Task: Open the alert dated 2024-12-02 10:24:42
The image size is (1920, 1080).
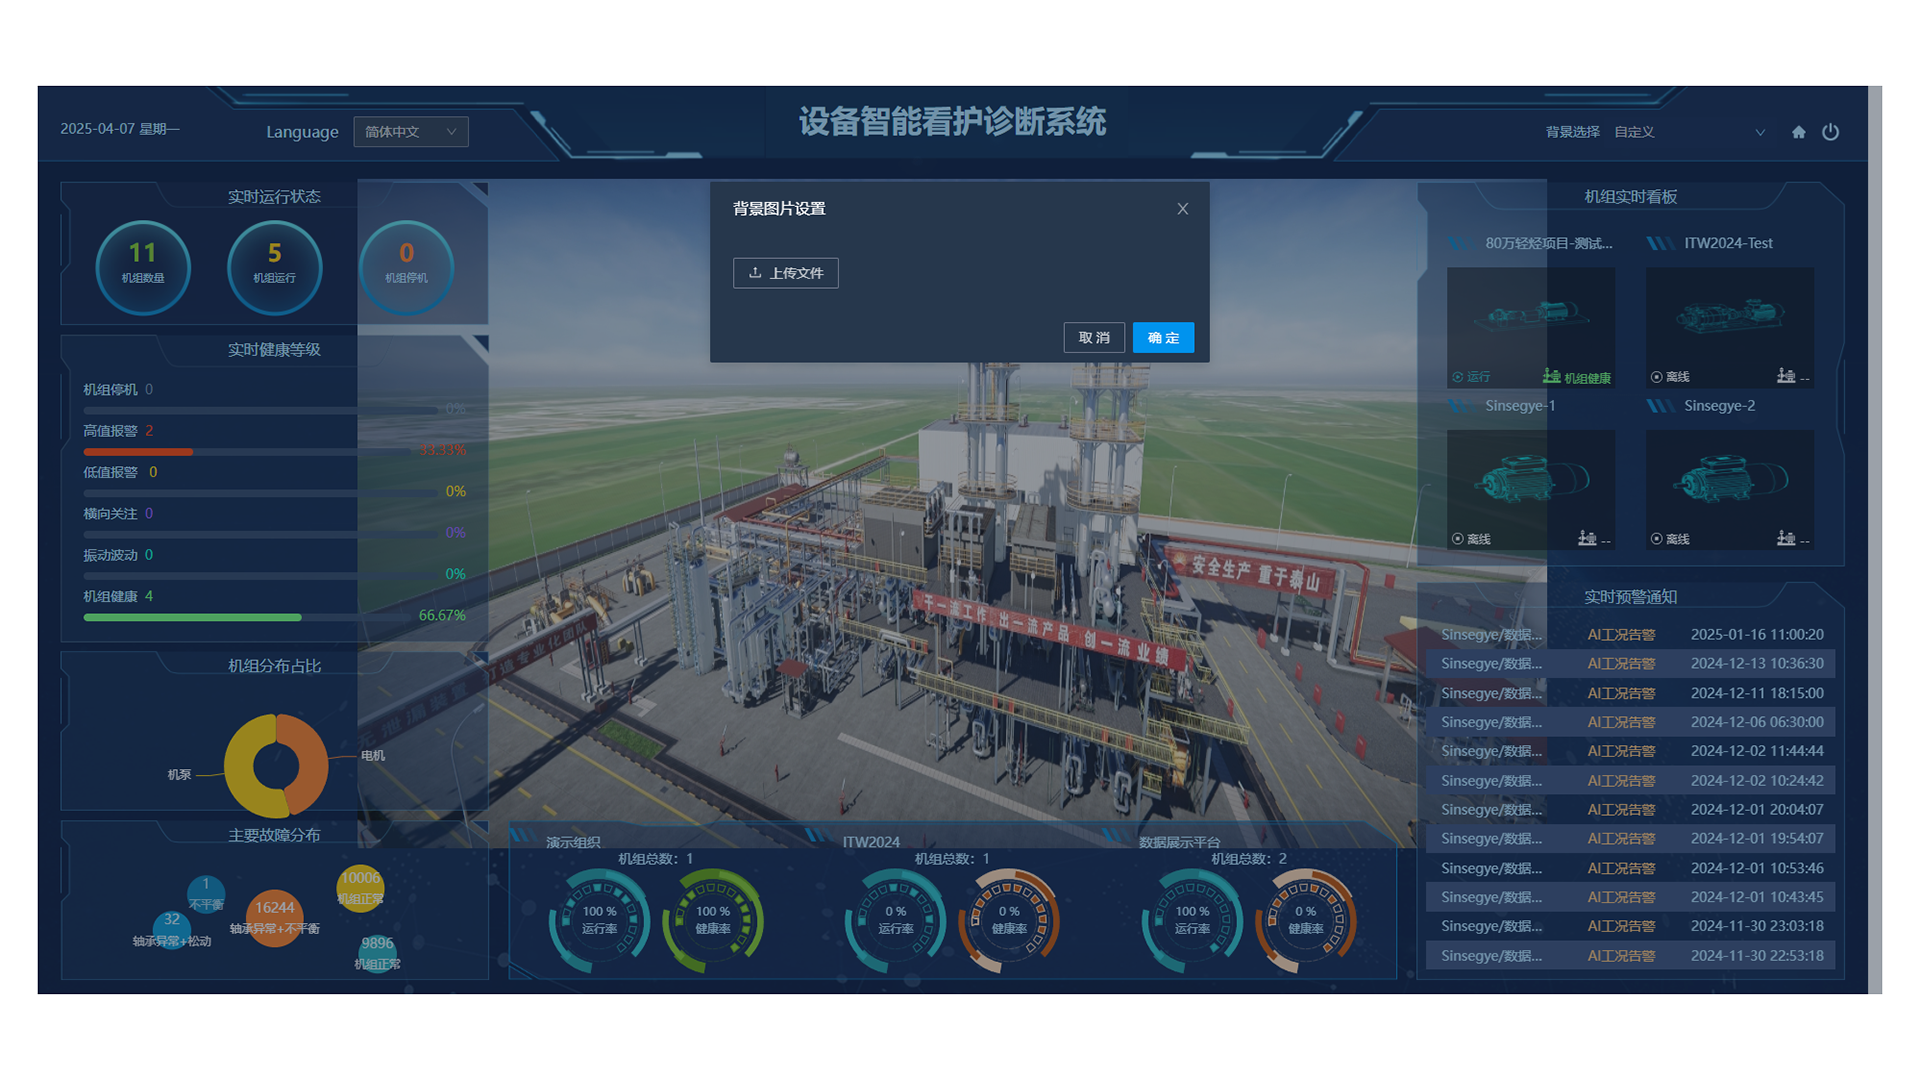Action: click(1631, 780)
